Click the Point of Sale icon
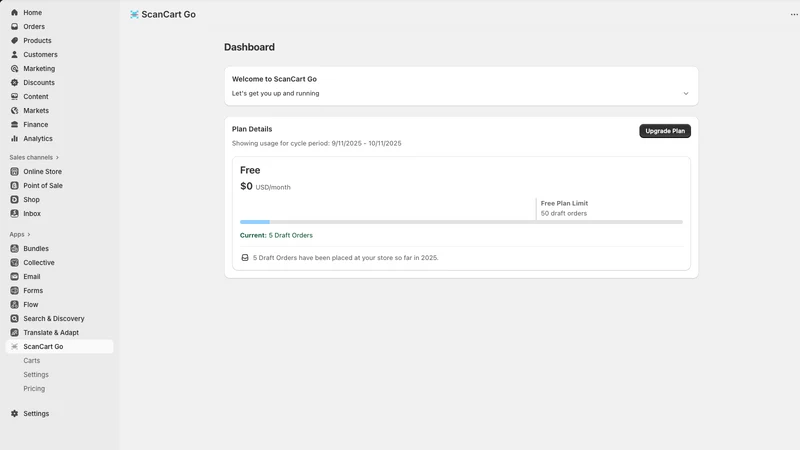This screenshot has height=450, width=800. click(x=14, y=186)
